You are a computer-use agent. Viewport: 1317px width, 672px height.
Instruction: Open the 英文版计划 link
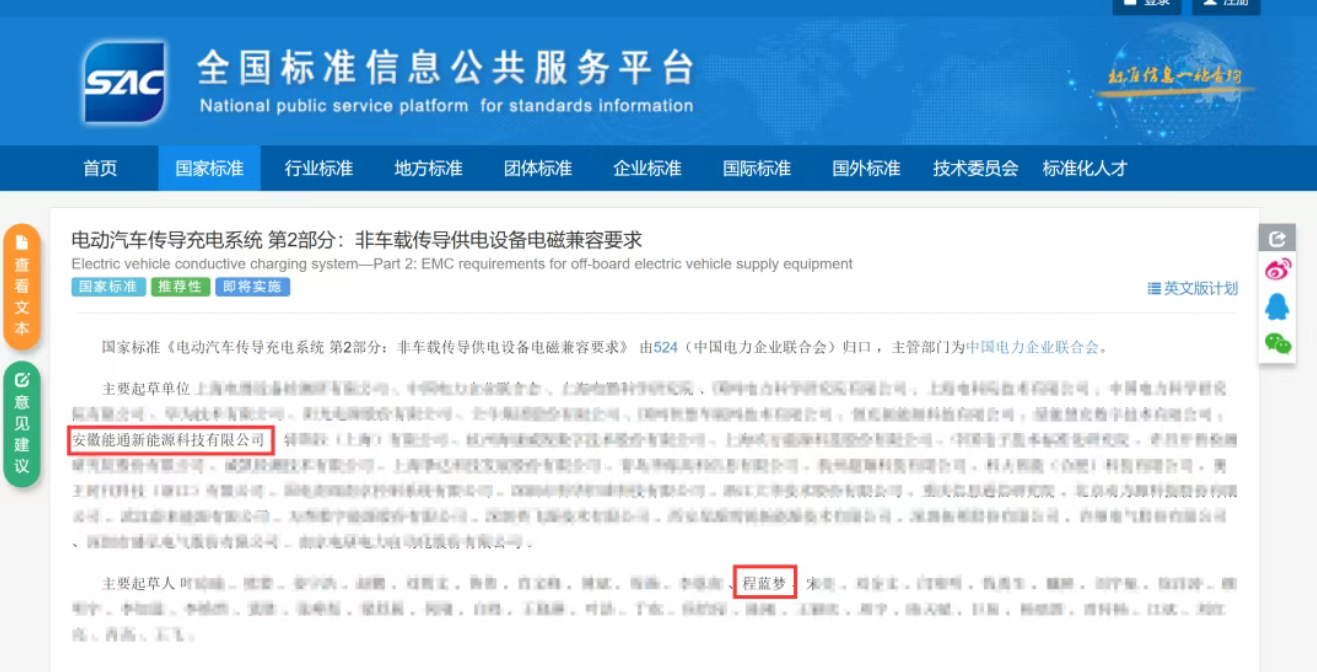pos(1193,288)
